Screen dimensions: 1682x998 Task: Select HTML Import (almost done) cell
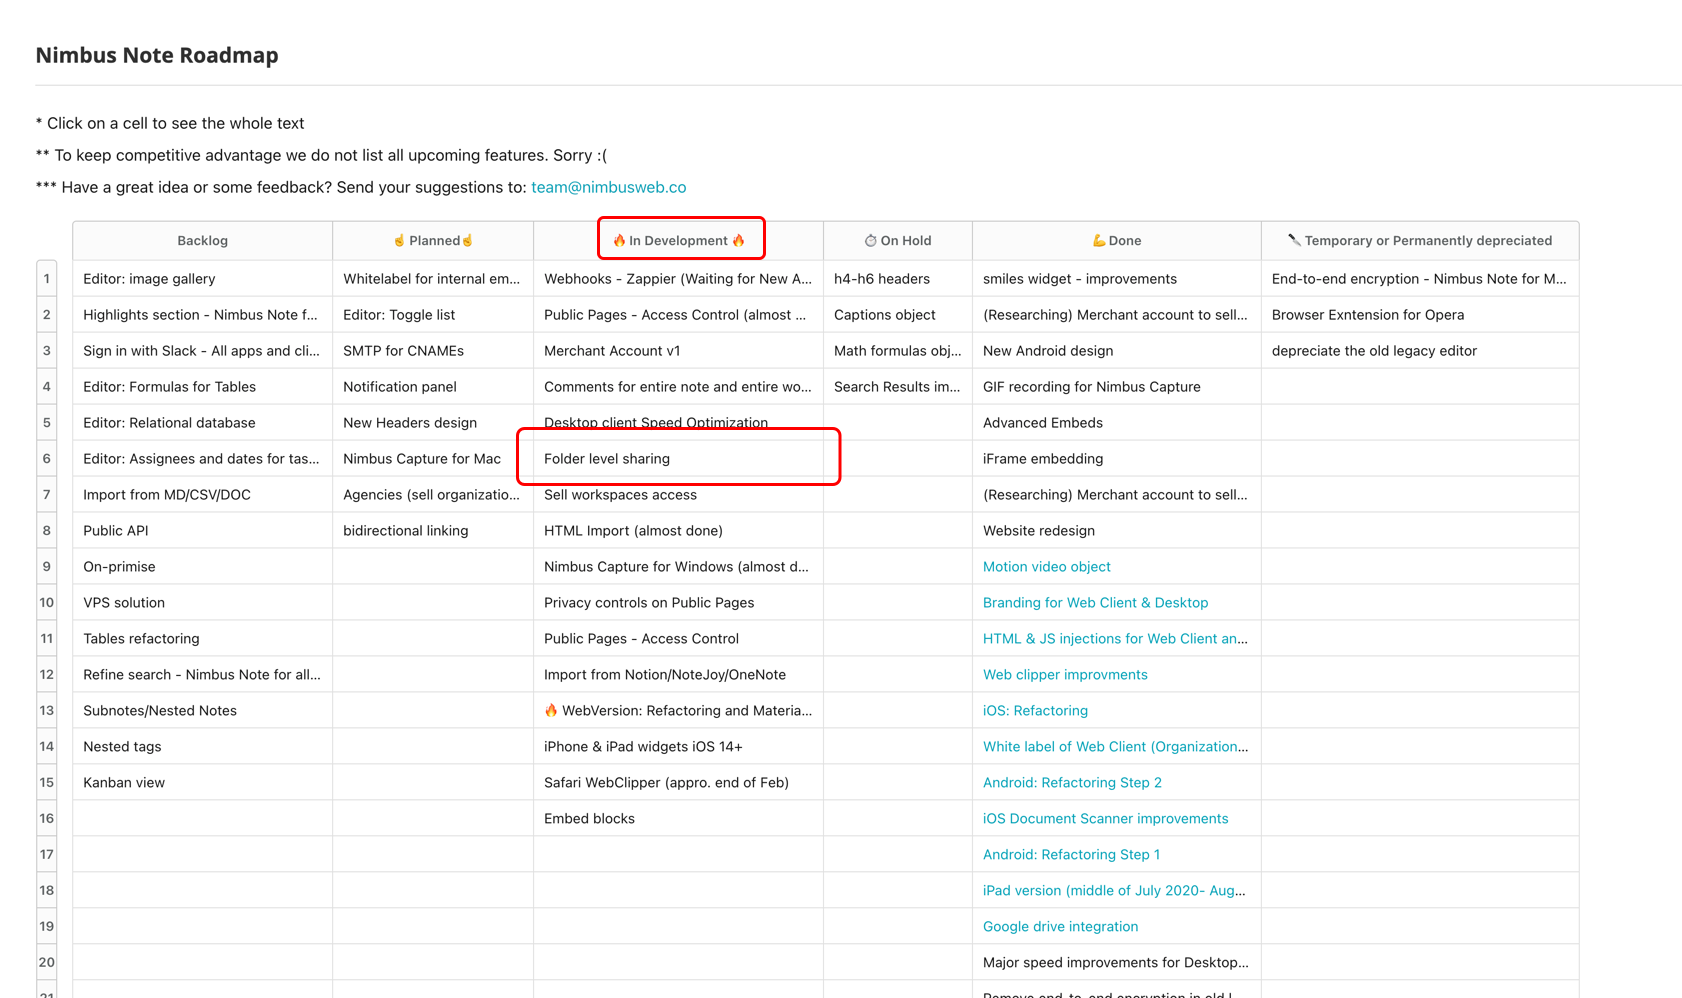[679, 531]
